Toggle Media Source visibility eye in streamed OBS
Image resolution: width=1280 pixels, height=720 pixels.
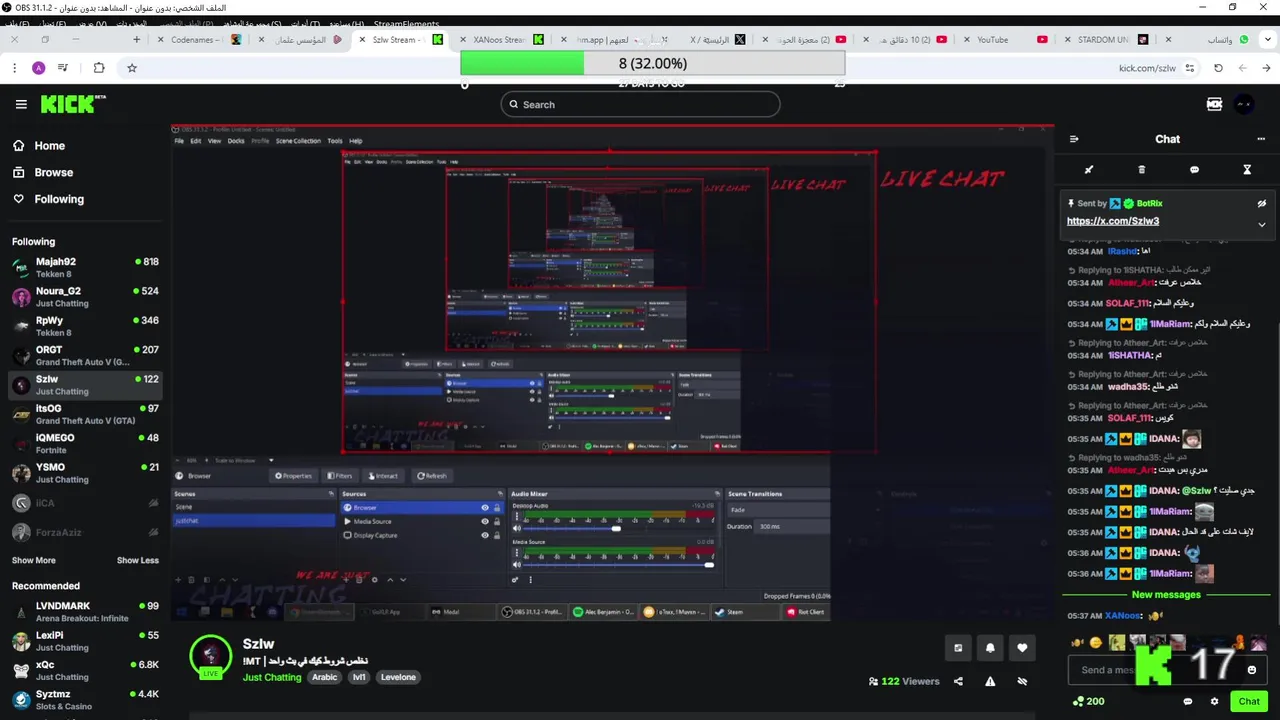pyautogui.click(x=485, y=521)
